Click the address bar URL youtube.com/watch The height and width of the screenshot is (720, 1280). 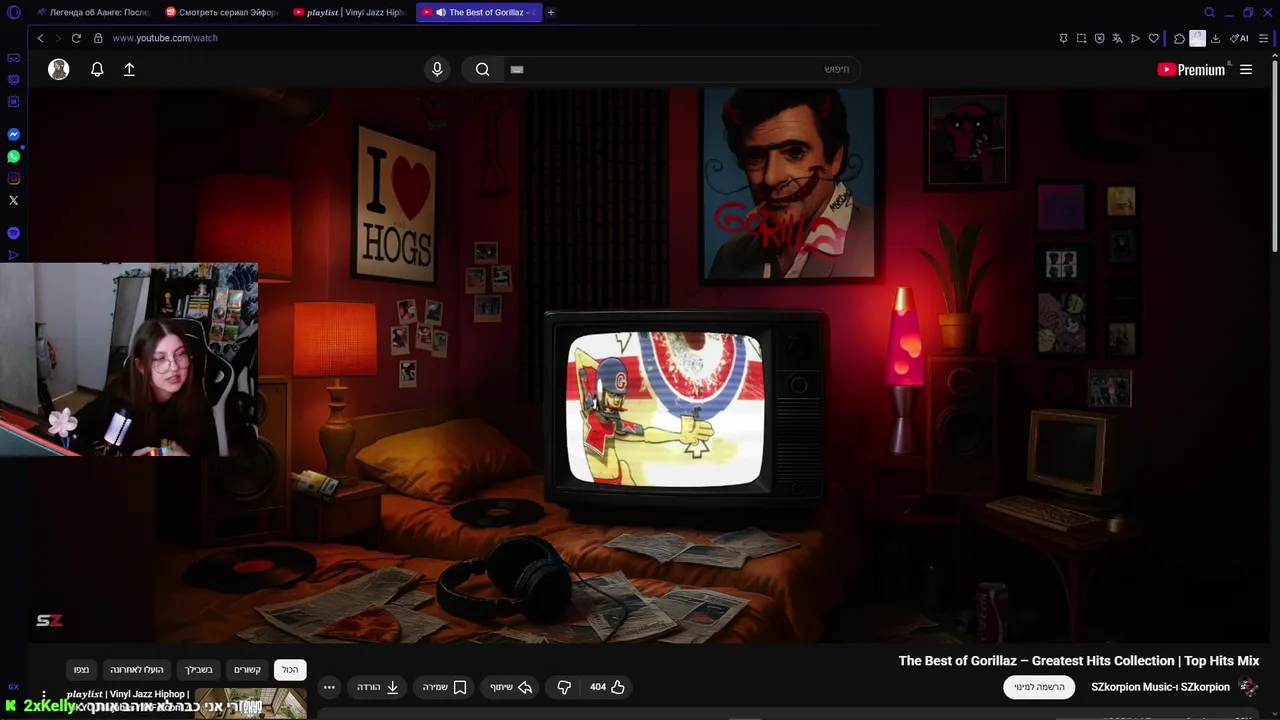click(x=165, y=38)
